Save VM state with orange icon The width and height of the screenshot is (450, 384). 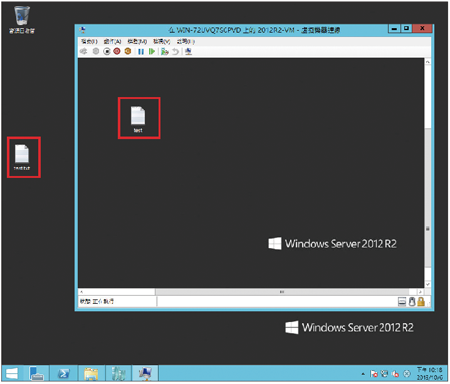tap(128, 51)
